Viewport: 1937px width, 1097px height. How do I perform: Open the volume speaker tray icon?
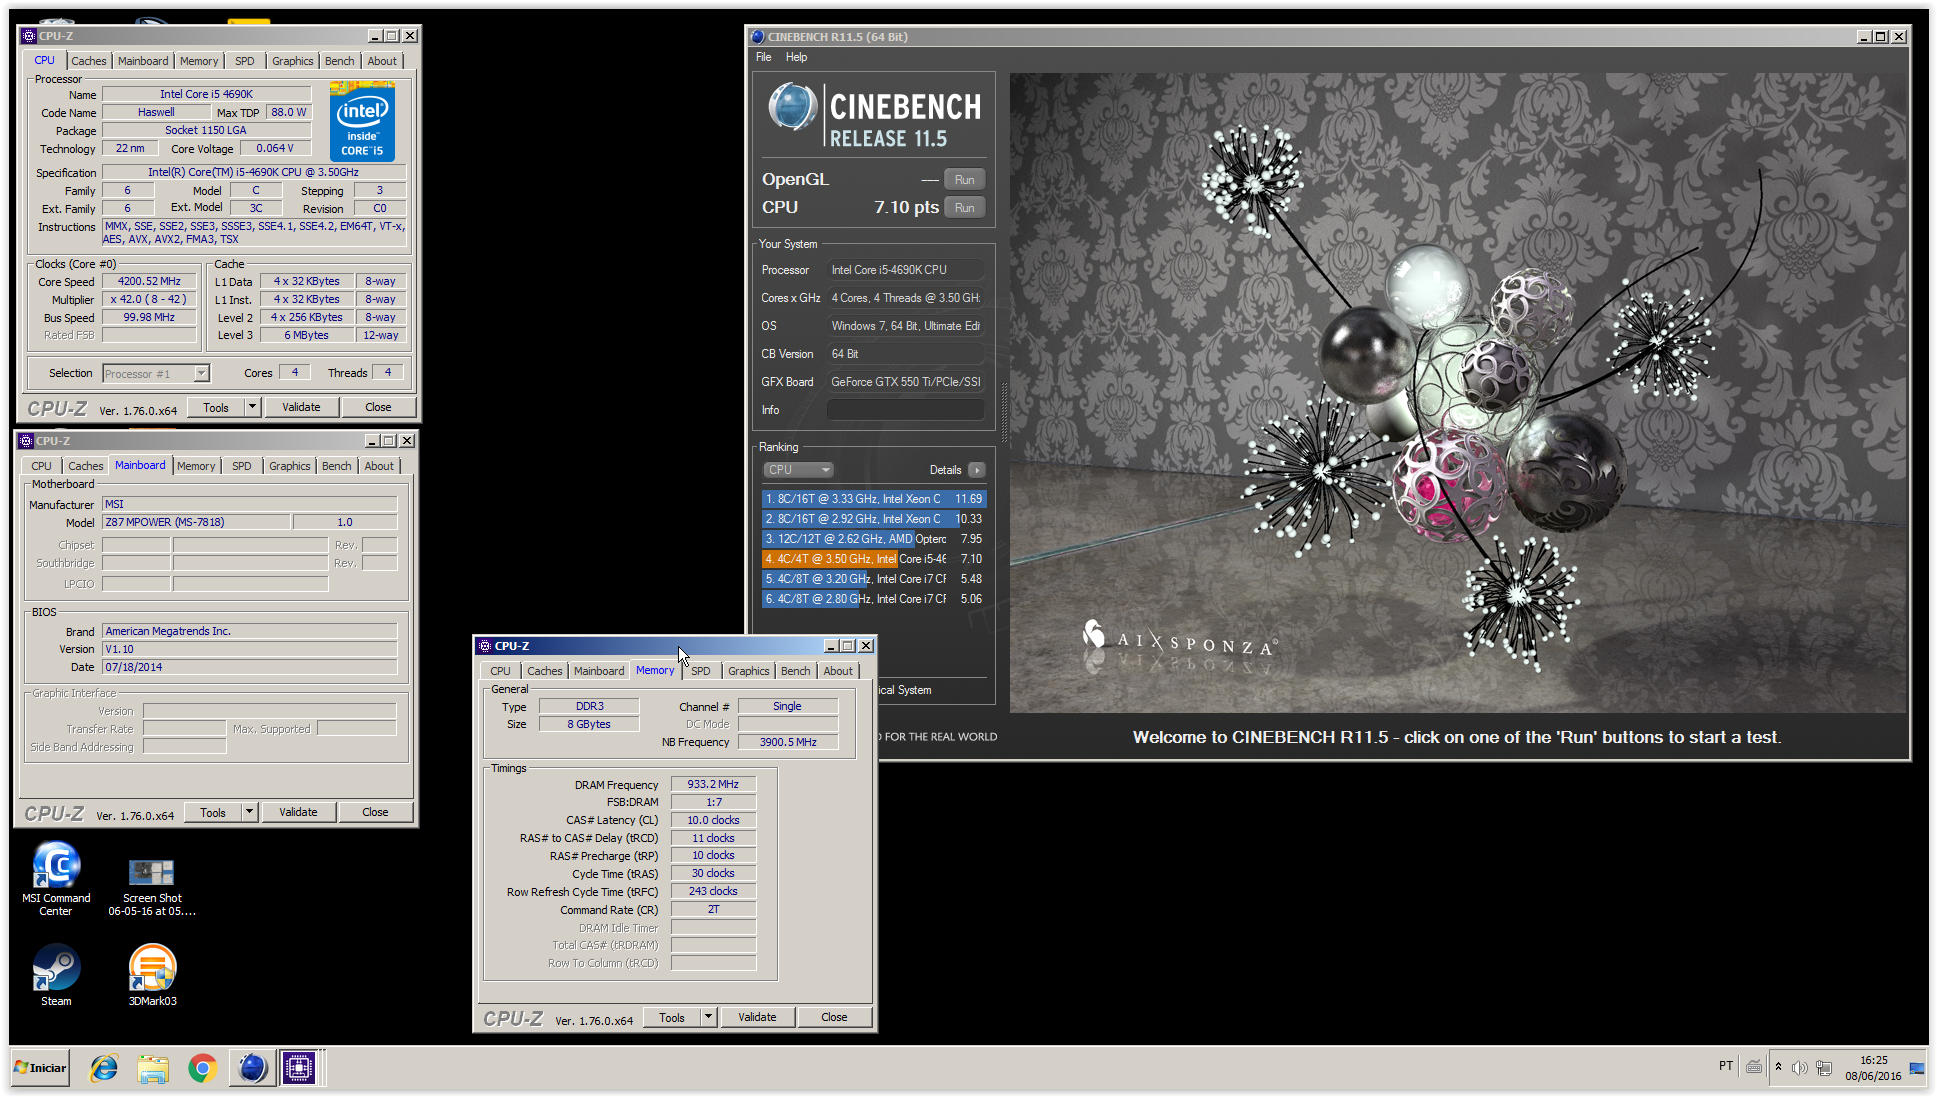pyautogui.click(x=1799, y=1068)
